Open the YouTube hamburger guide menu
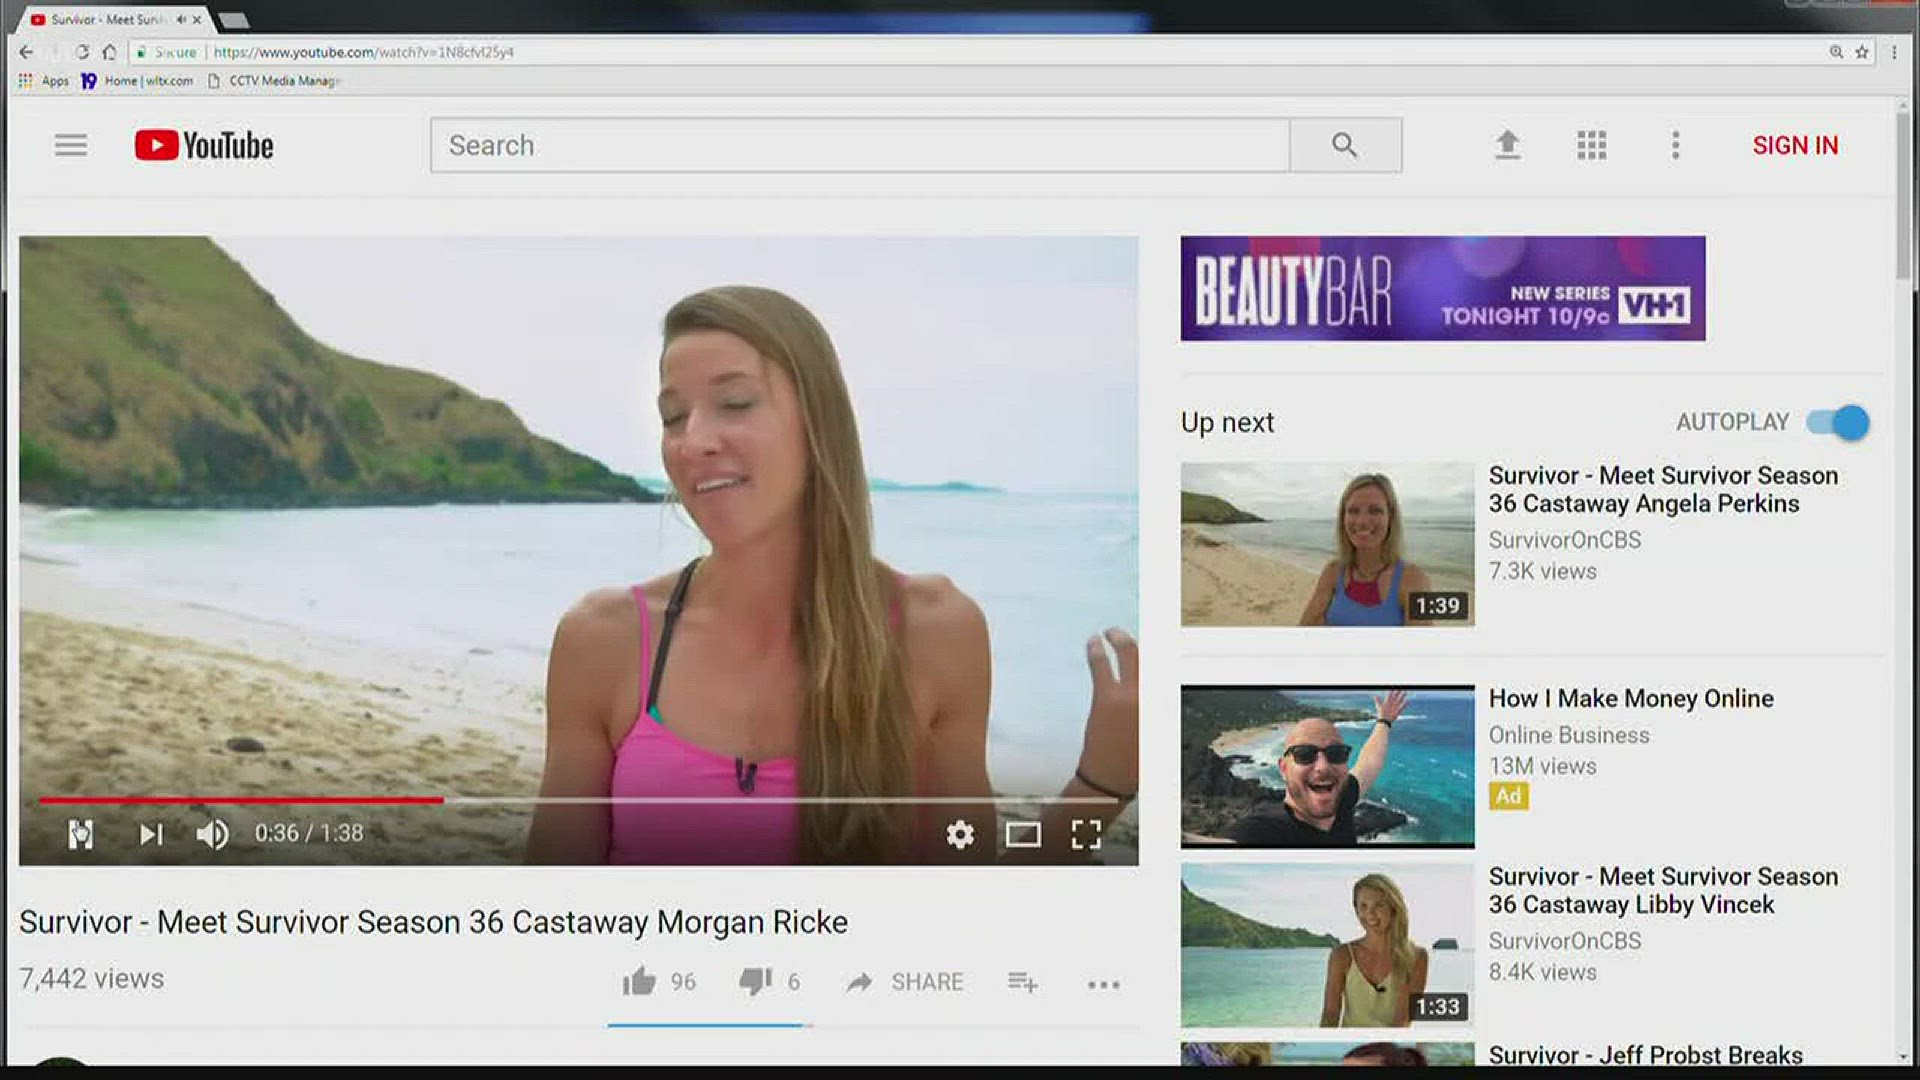The image size is (1920, 1080). pyautogui.click(x=70, y=145)
